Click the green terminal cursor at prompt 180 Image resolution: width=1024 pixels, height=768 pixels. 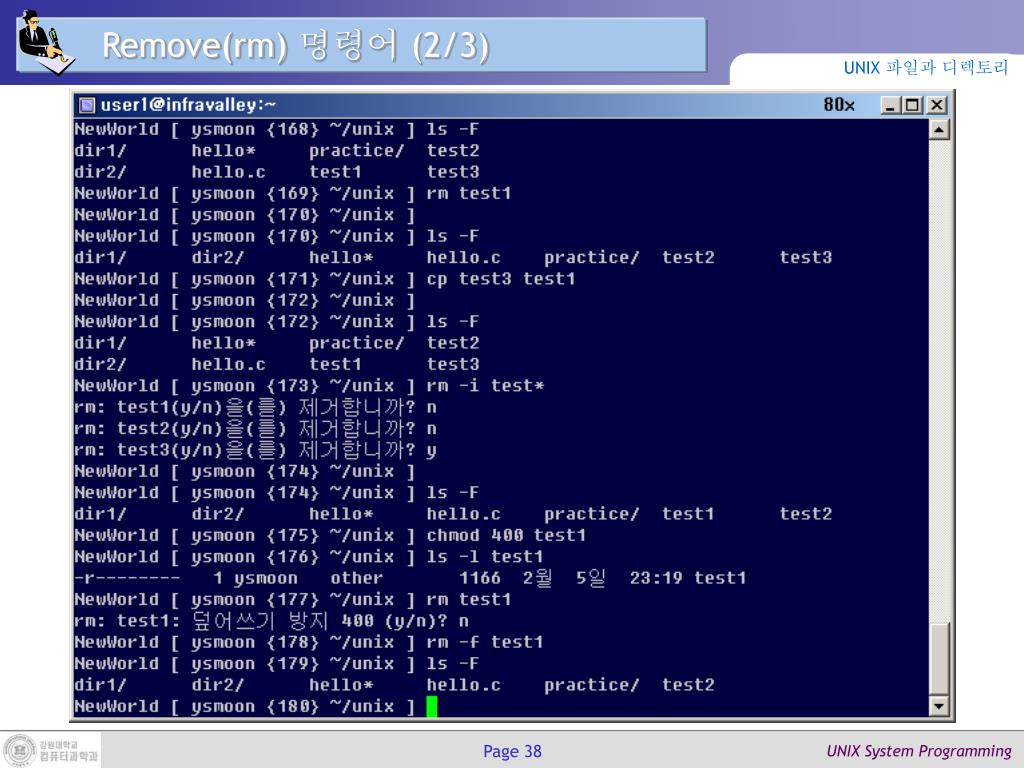click(x=432, y=707)
